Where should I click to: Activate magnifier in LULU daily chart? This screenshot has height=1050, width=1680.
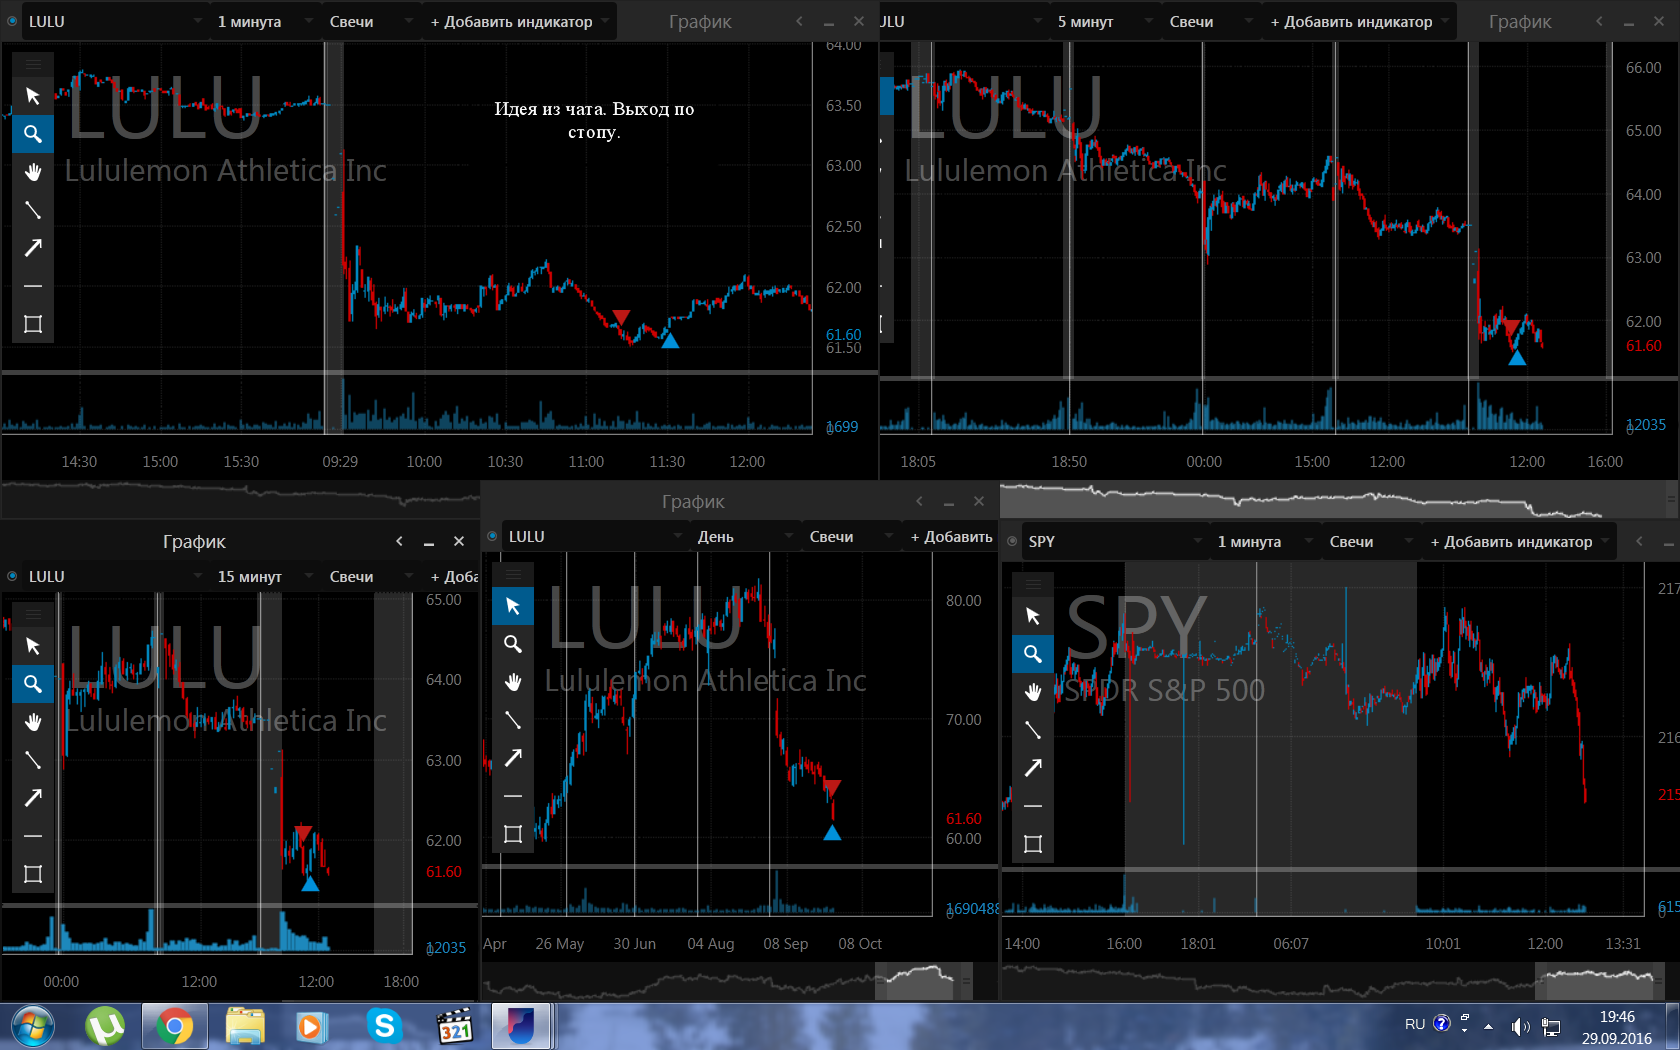point(513,644)
